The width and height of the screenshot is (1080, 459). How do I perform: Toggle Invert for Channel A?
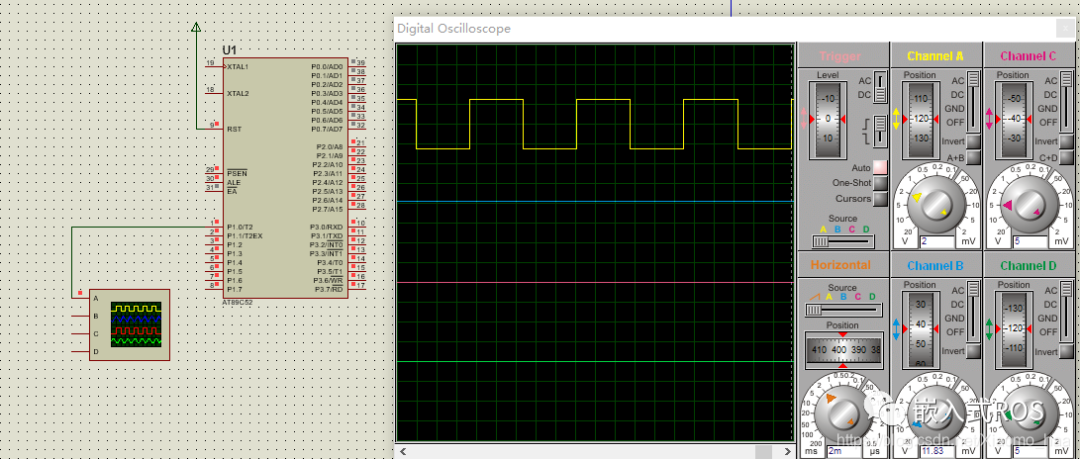973,142
